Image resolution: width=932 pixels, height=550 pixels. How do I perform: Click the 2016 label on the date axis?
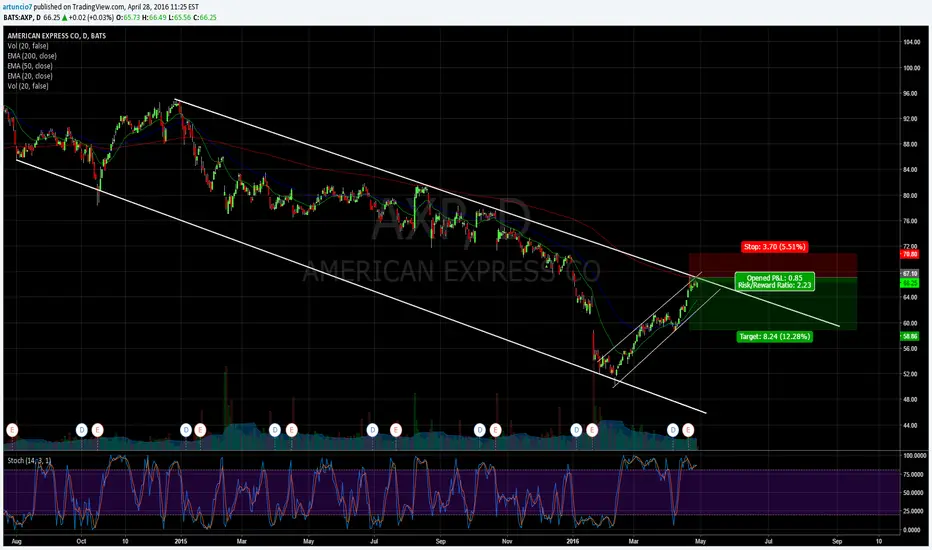[x=572, y=541]
